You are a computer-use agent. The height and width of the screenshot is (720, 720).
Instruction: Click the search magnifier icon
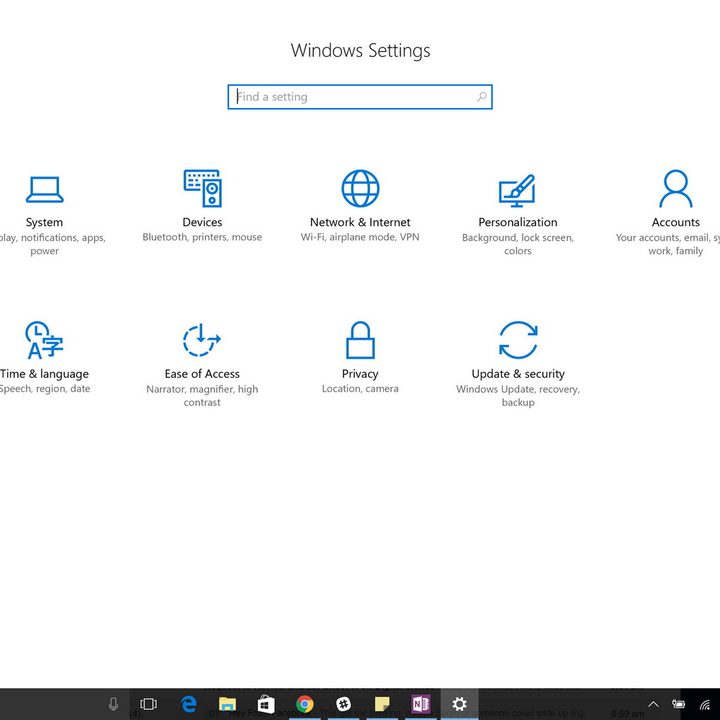point(482,97)
